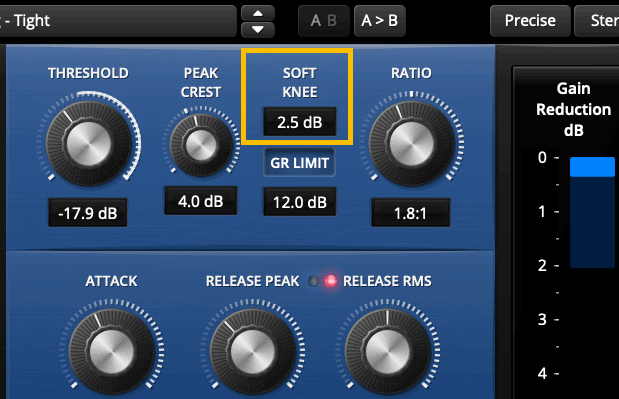The height and width of the screenshot is (399, 619).
Task: Click the RATIO label
Action: click(x=411, y=73)
